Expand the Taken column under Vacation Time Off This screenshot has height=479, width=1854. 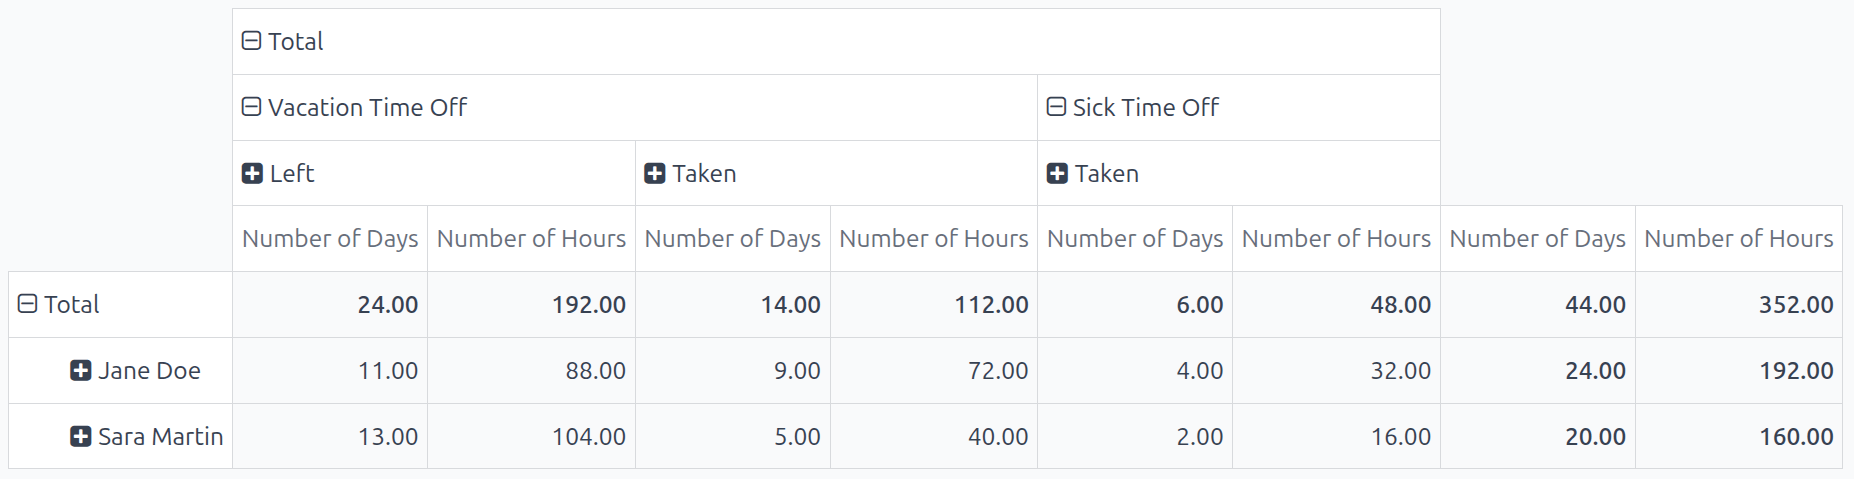[690, 174]
